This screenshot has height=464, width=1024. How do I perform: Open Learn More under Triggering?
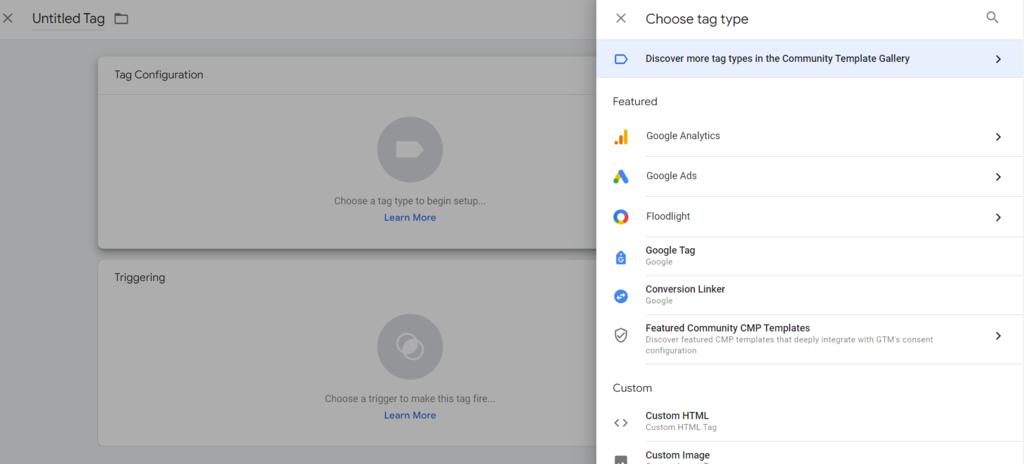[409, 415]
